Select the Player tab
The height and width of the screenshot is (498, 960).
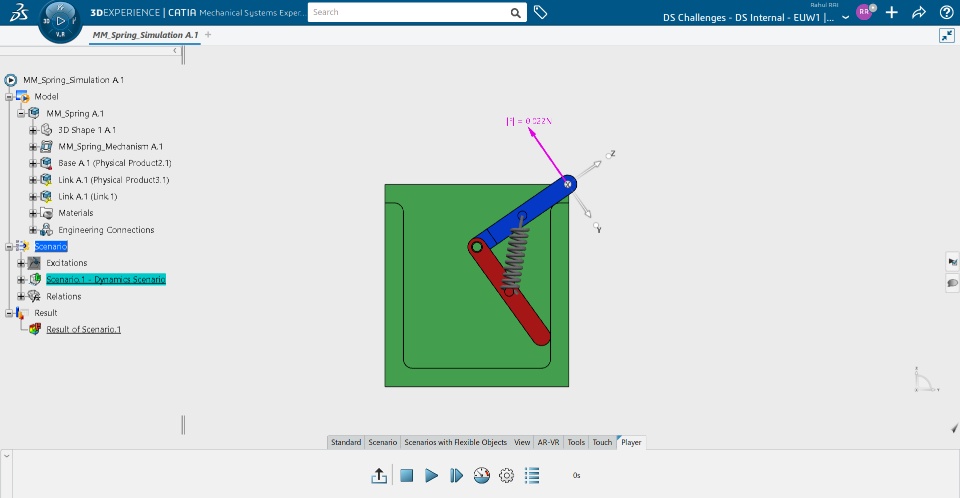click(x=631, y=442)
